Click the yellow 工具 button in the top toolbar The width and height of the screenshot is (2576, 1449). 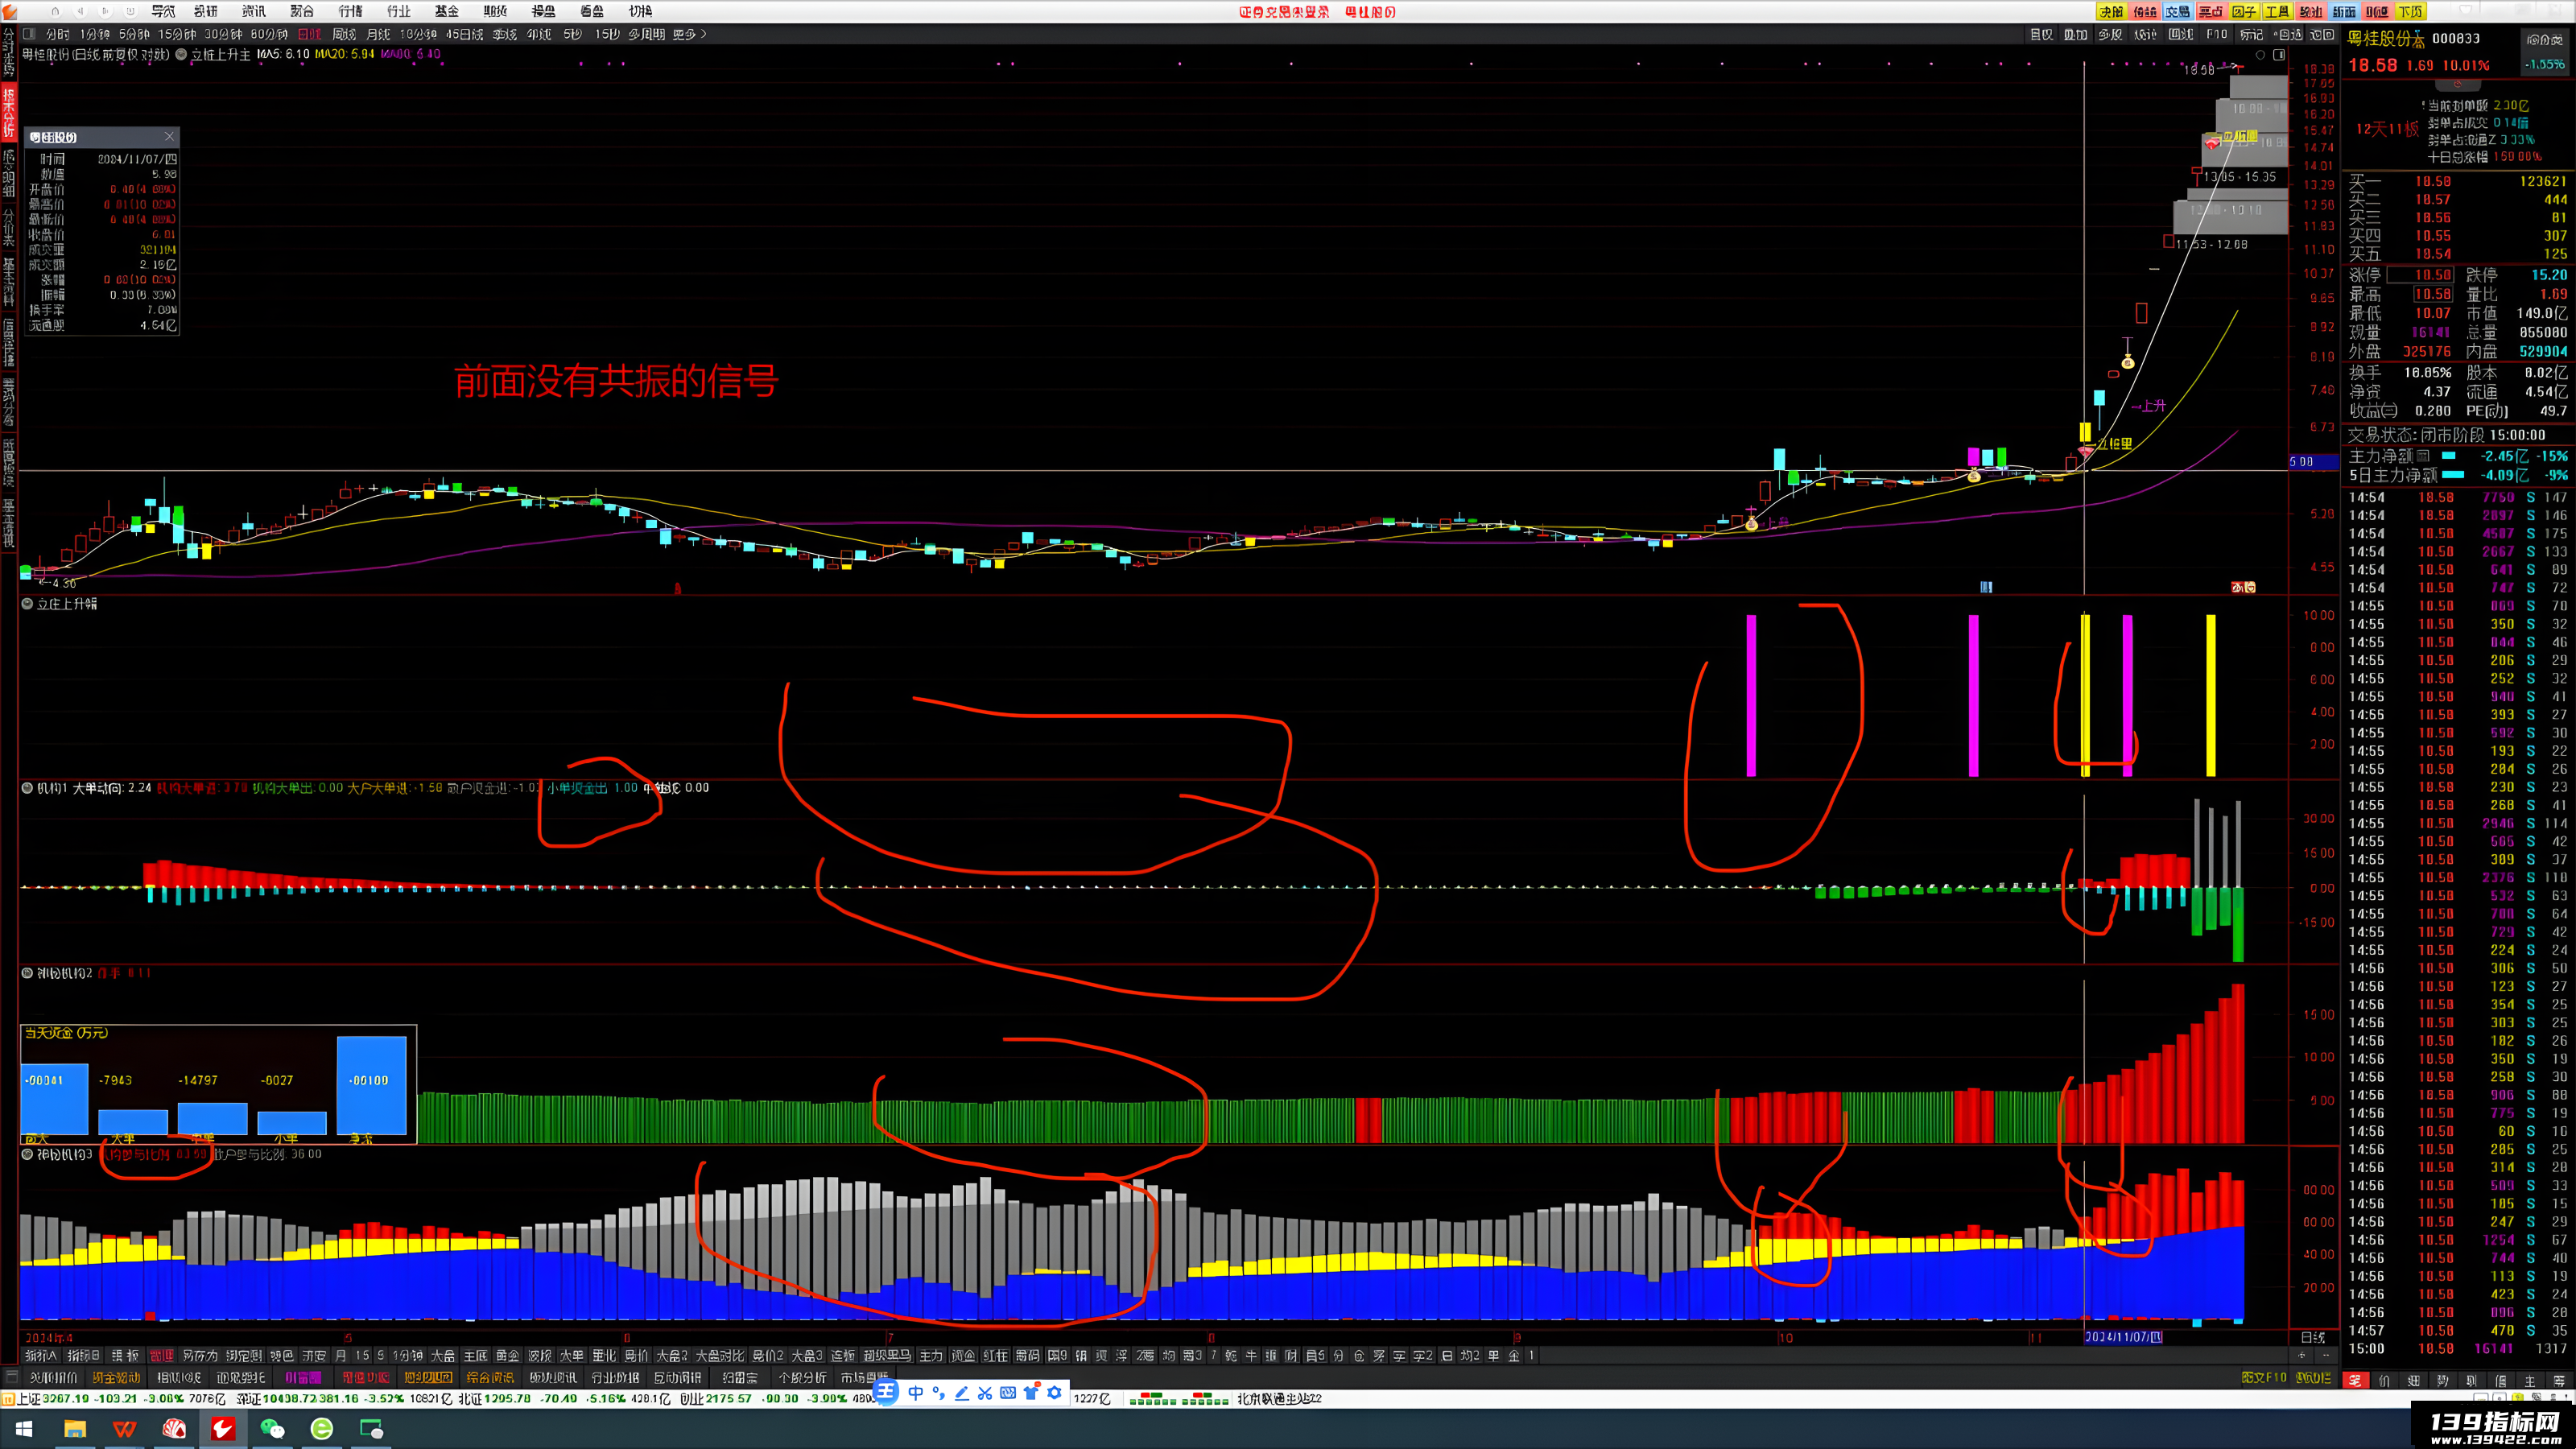pos(2277,12)
